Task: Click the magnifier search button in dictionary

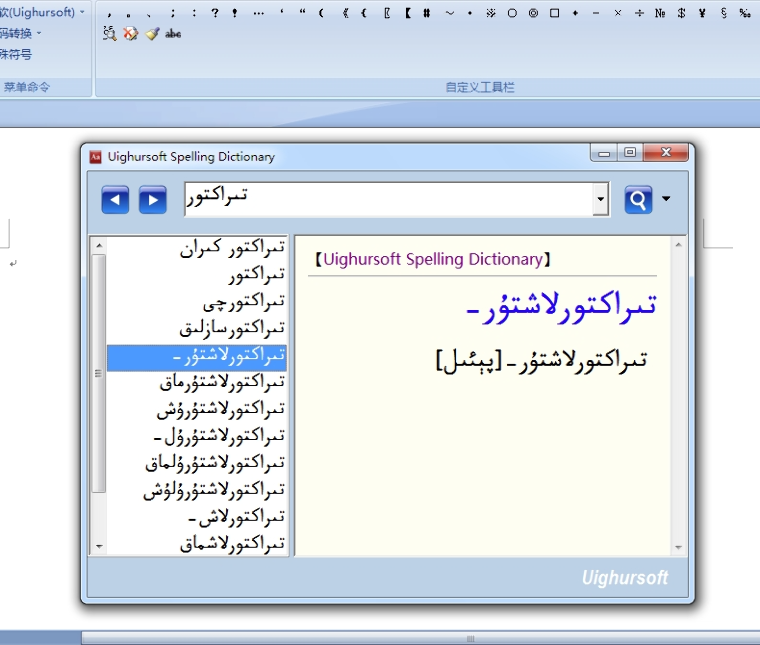Action: coord(638,200)
